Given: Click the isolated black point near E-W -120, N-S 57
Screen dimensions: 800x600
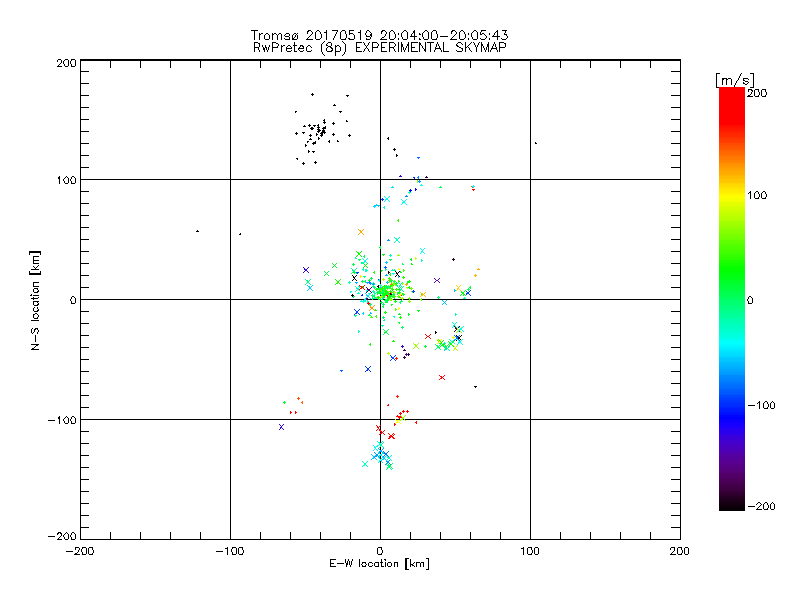Looking at the screenshot, I should tap(197, 231).
